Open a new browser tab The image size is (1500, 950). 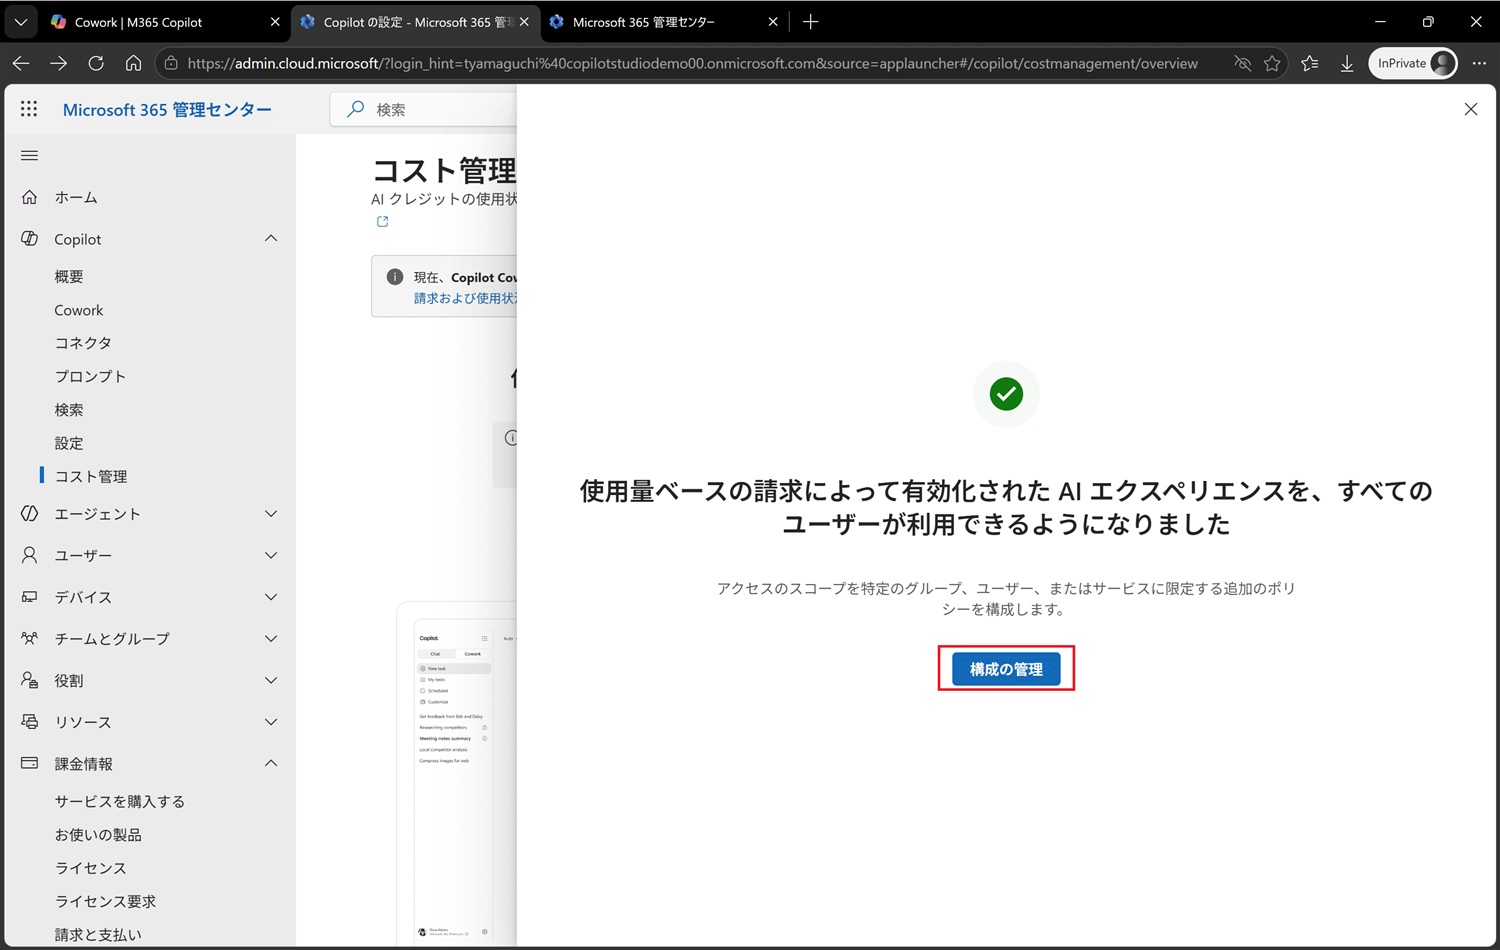811,22
